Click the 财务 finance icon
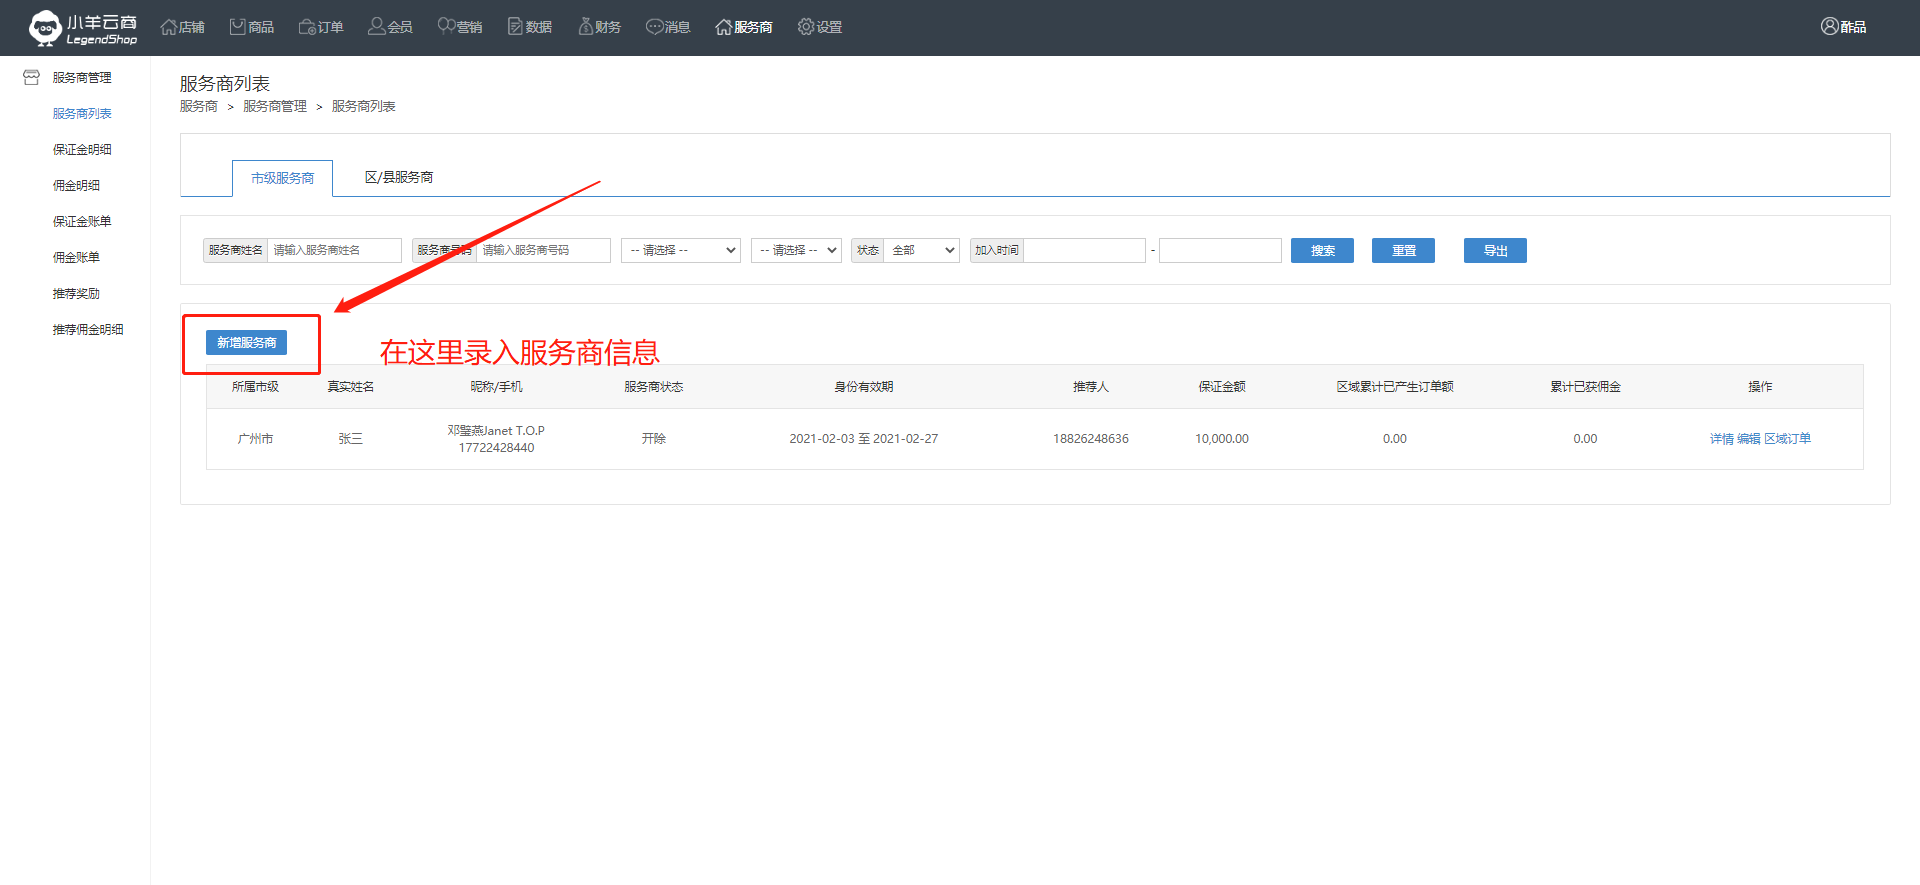1920x885 pixels. [586, 27]
